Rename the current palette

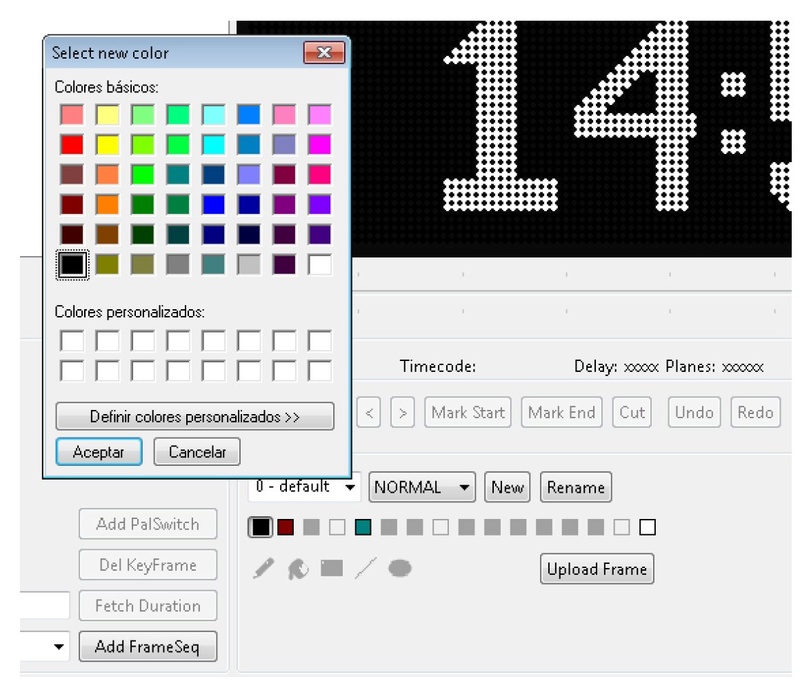click(x=576, y=487)
